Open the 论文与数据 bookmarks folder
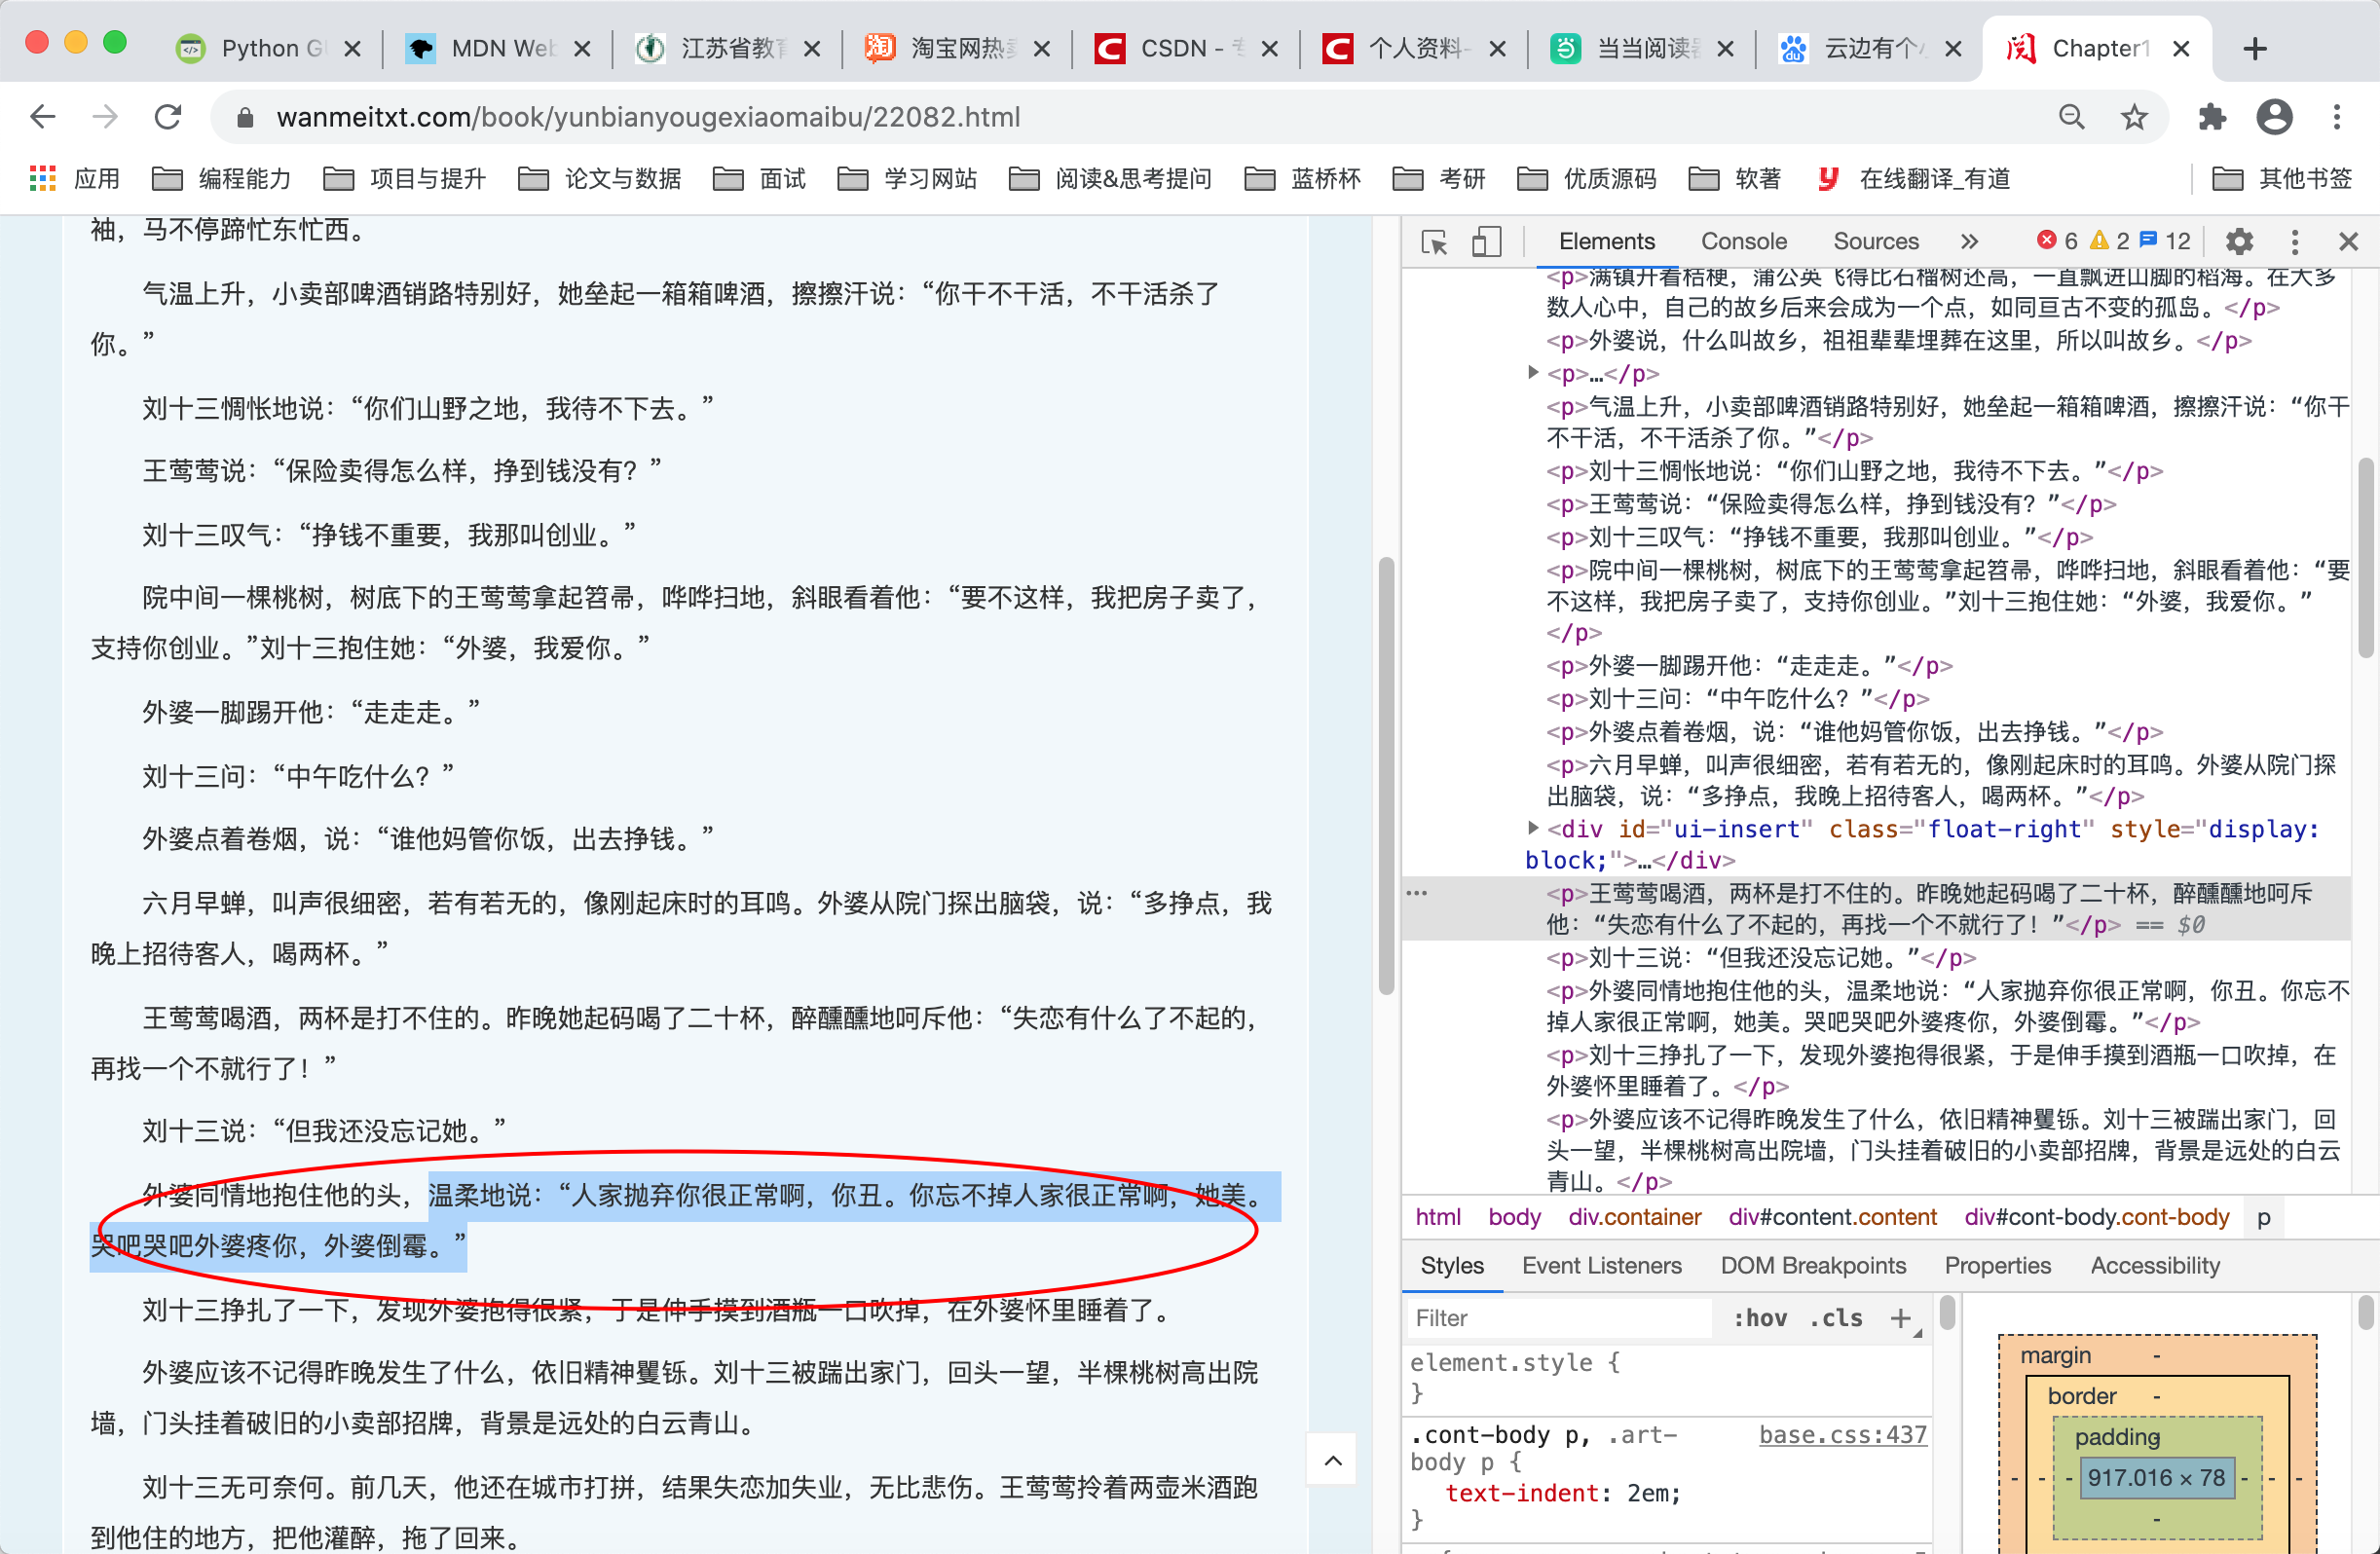 (x=600, y=179)
